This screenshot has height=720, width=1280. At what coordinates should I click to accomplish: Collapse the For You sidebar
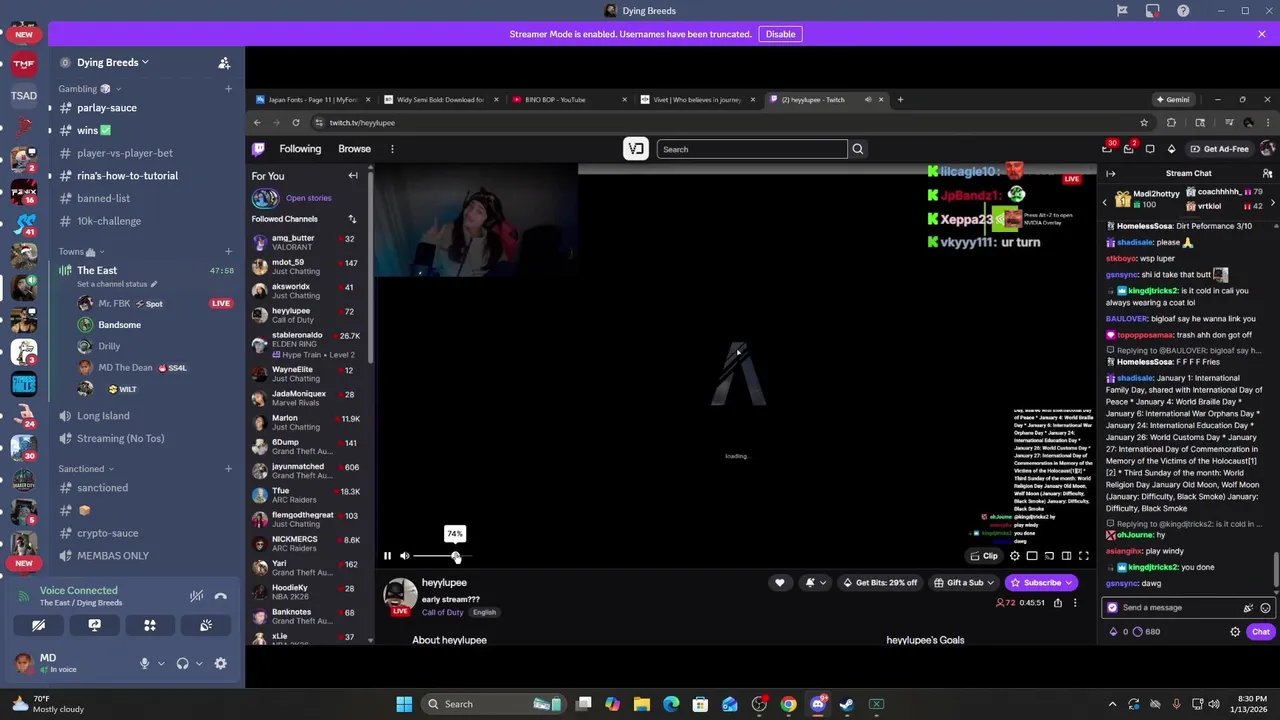tap(353, 176)
